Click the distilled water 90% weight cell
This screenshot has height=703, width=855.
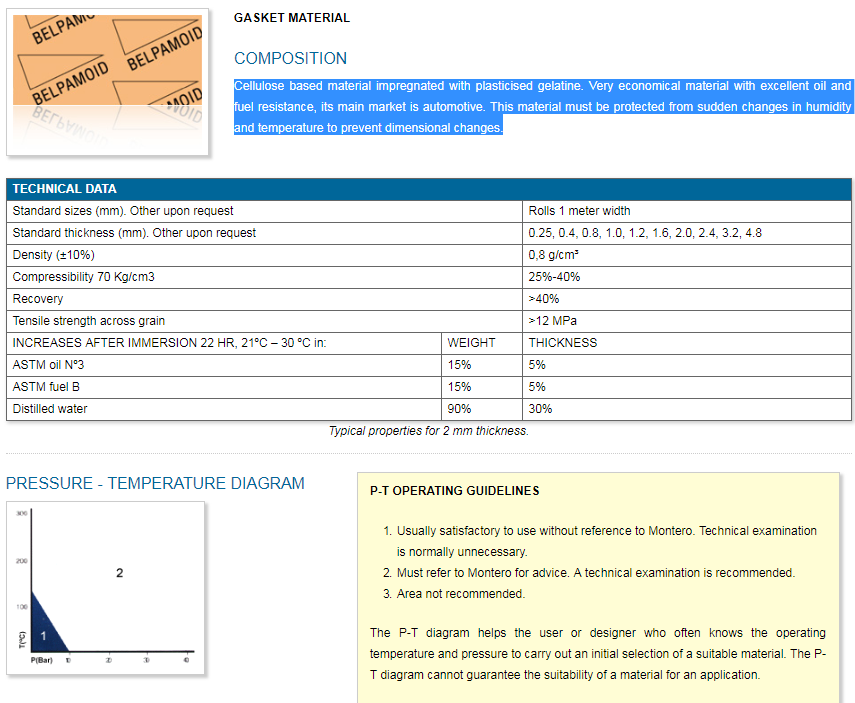(459, 409)
